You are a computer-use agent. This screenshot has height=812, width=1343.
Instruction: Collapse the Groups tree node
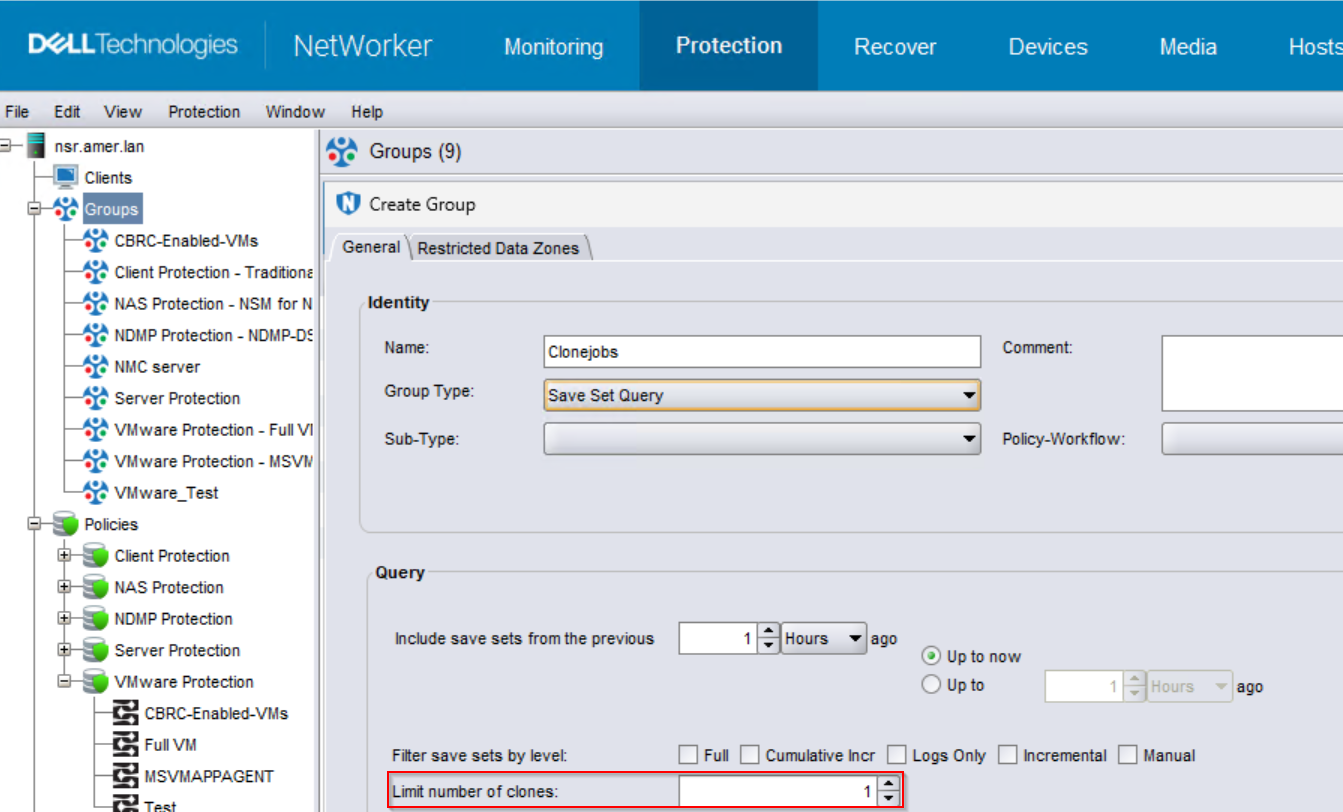[x=35, y=209]
